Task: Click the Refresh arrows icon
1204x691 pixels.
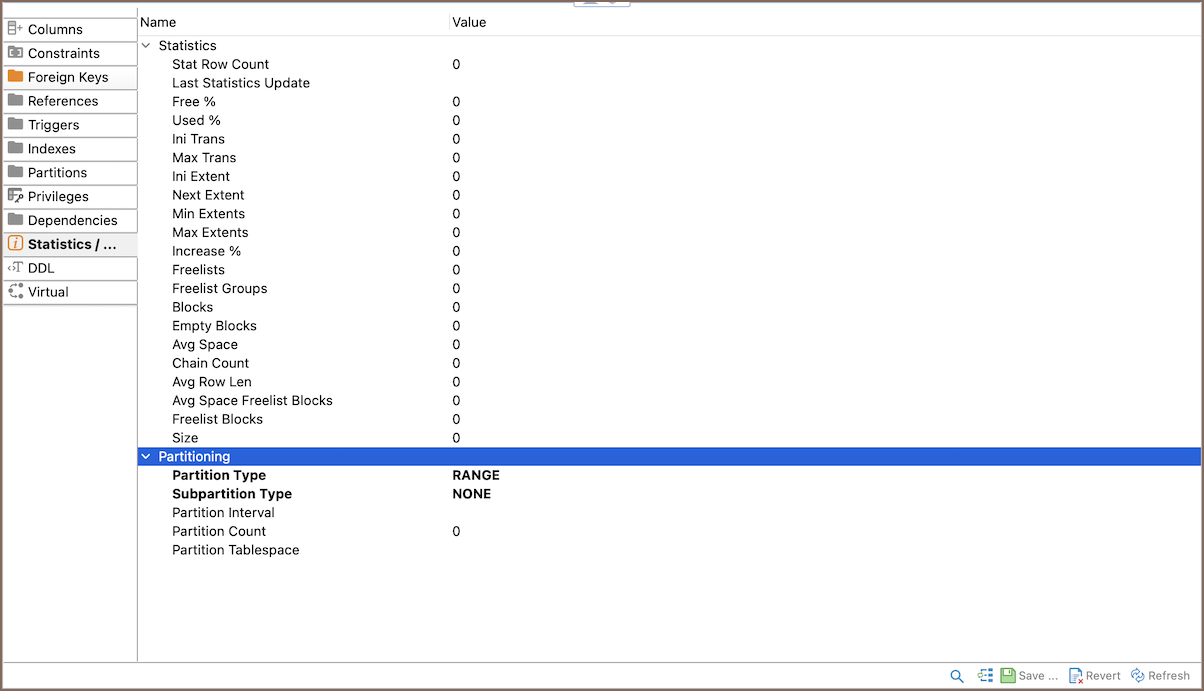Action: pyautogui.click(x=1138, y=676)
